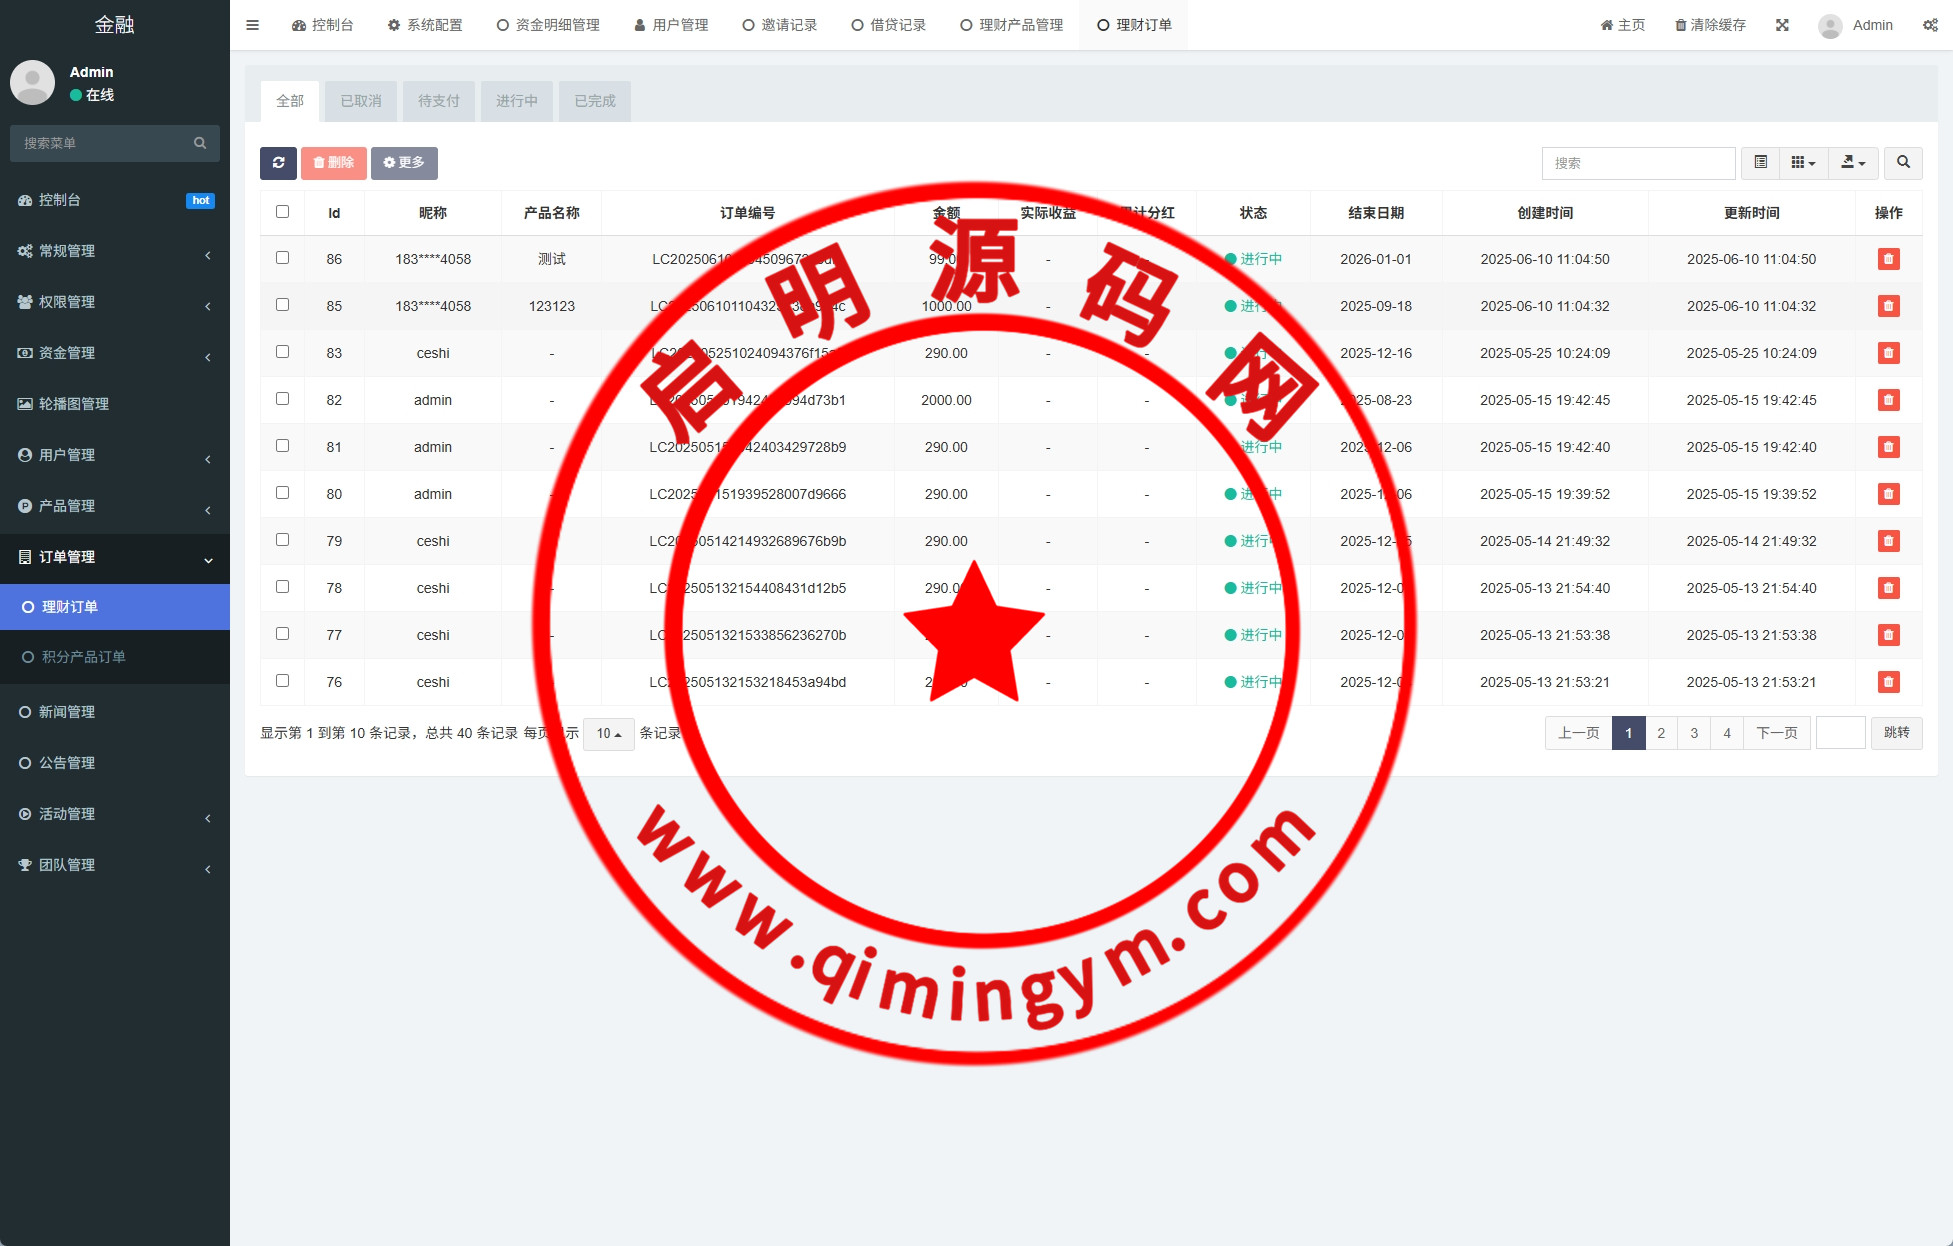Delete order 86 with trash icon
This screenshot has width=1953, height=1246.
[x=1888, y=259]
